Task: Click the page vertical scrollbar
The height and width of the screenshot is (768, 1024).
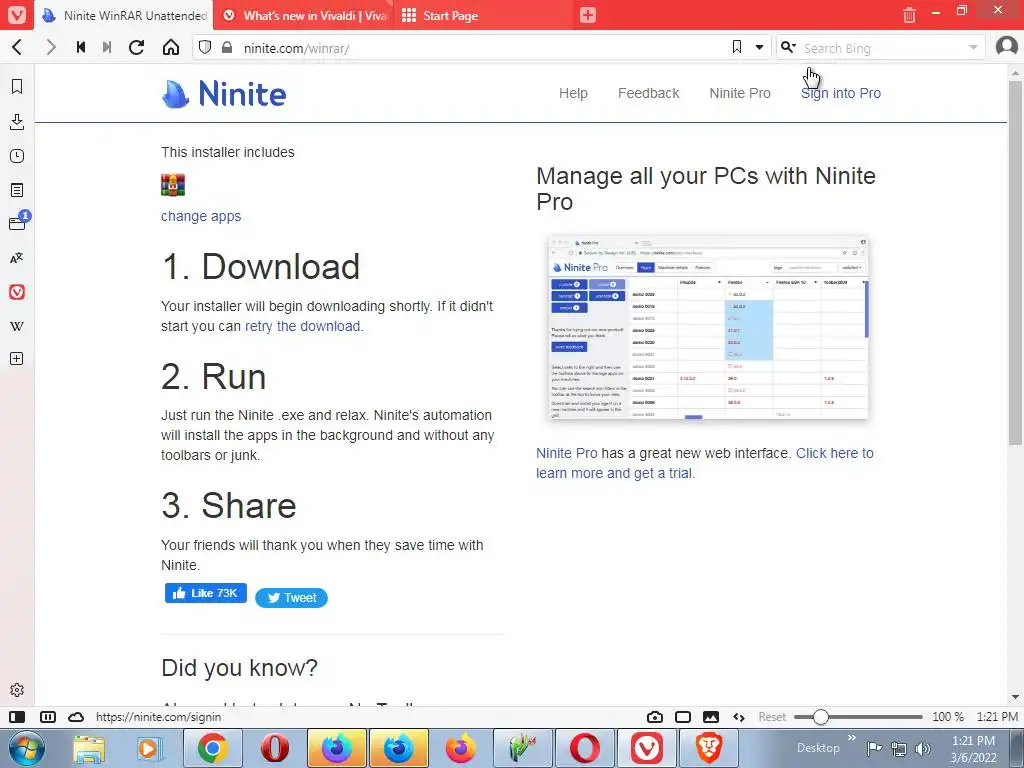Action: 1015,264
